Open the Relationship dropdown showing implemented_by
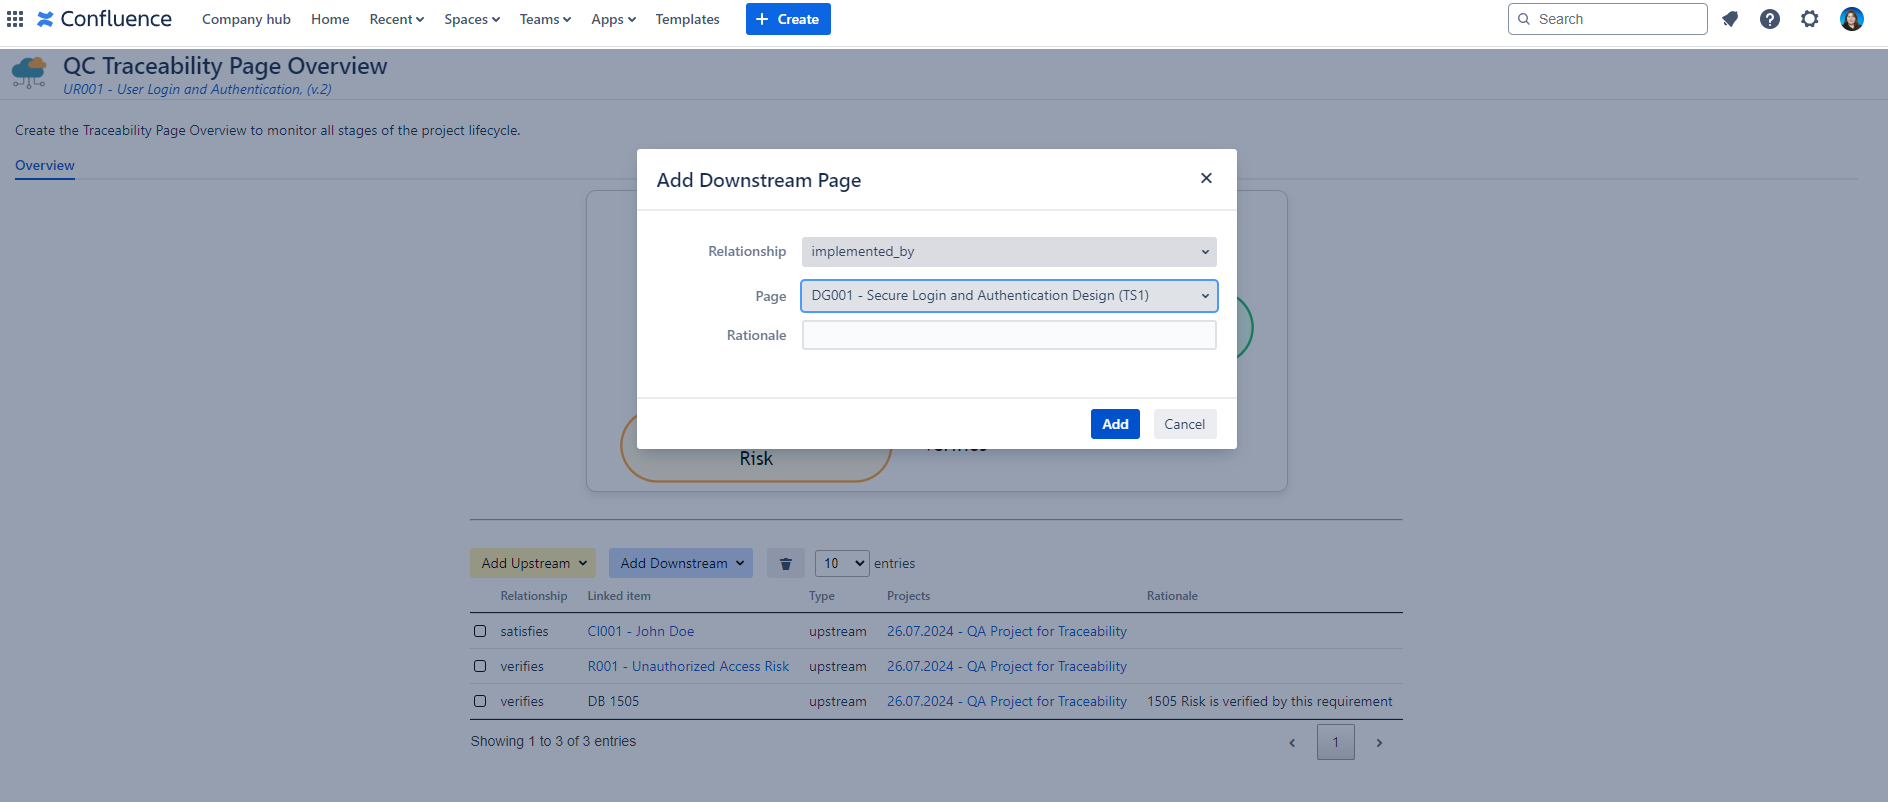Viewport: 1888px width, 802px height. 1009,252
